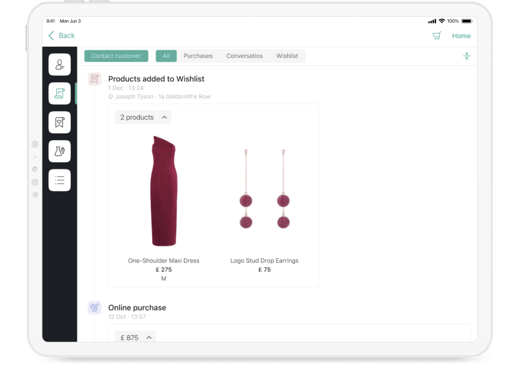Open the fragrance bottles sidebar icon

(x=59, y=151)
